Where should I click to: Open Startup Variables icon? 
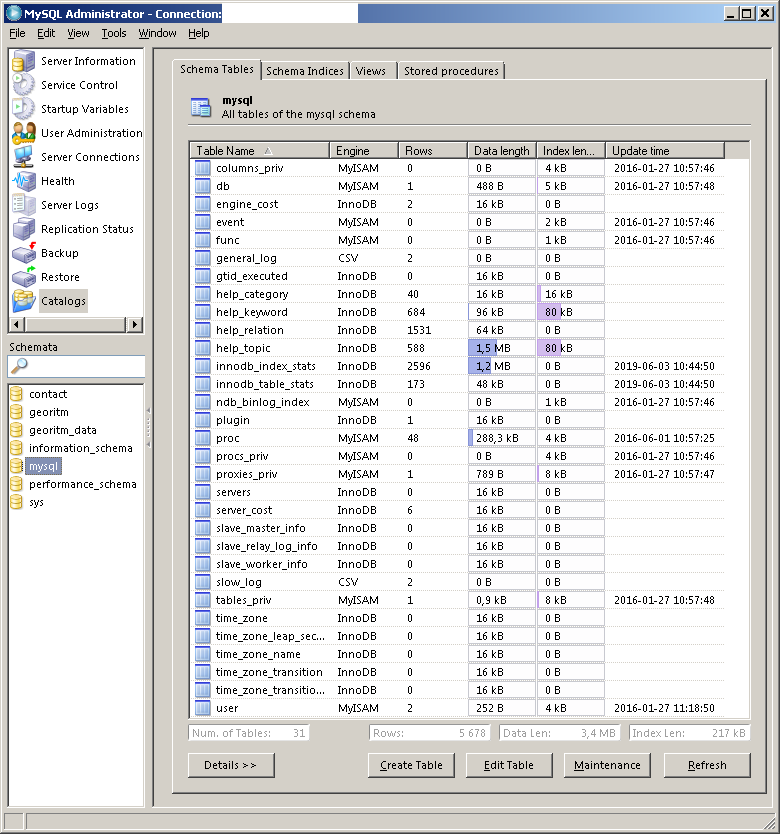(23, 109)
